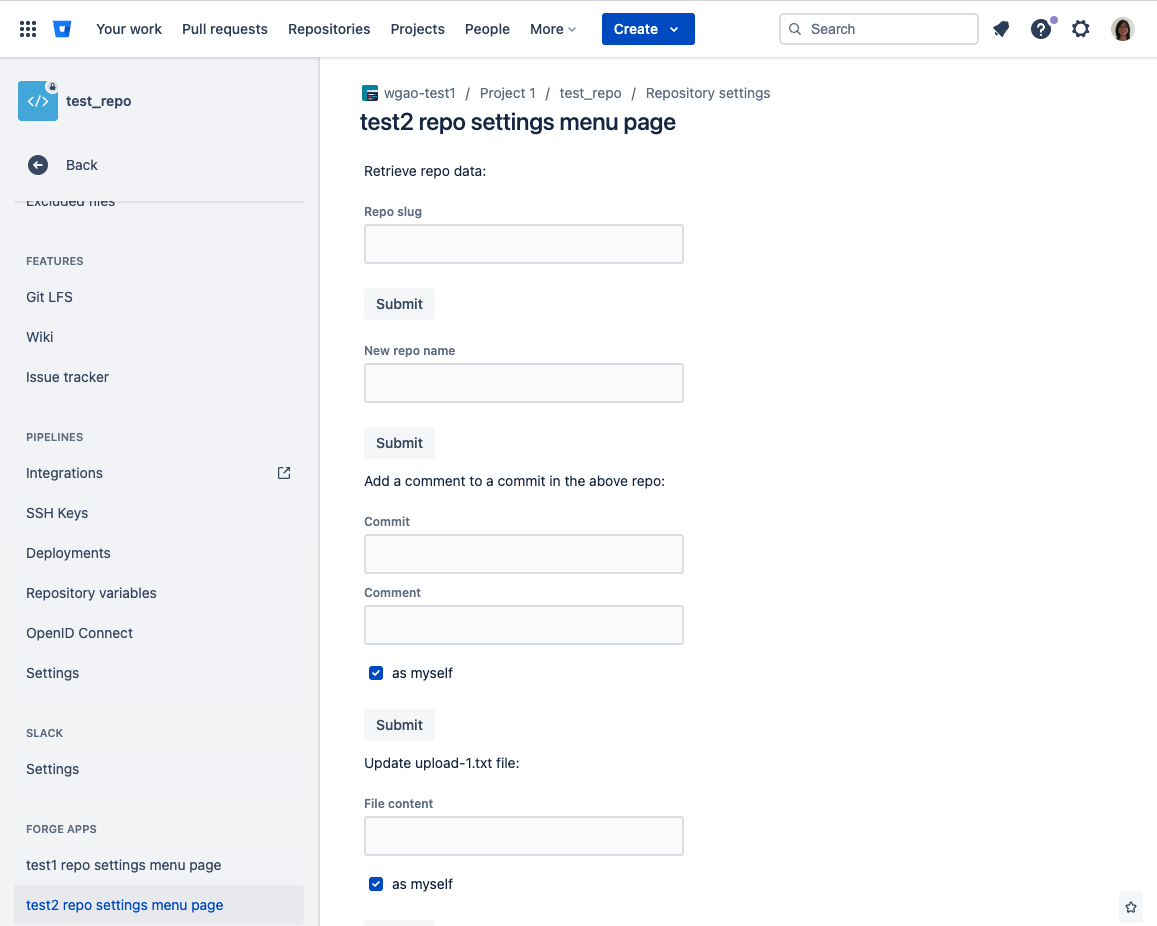Select 'test1 repo settings menu page' in sidebar
The image size is (1157, 926).
pyautogui.click(x=122, y=864)
